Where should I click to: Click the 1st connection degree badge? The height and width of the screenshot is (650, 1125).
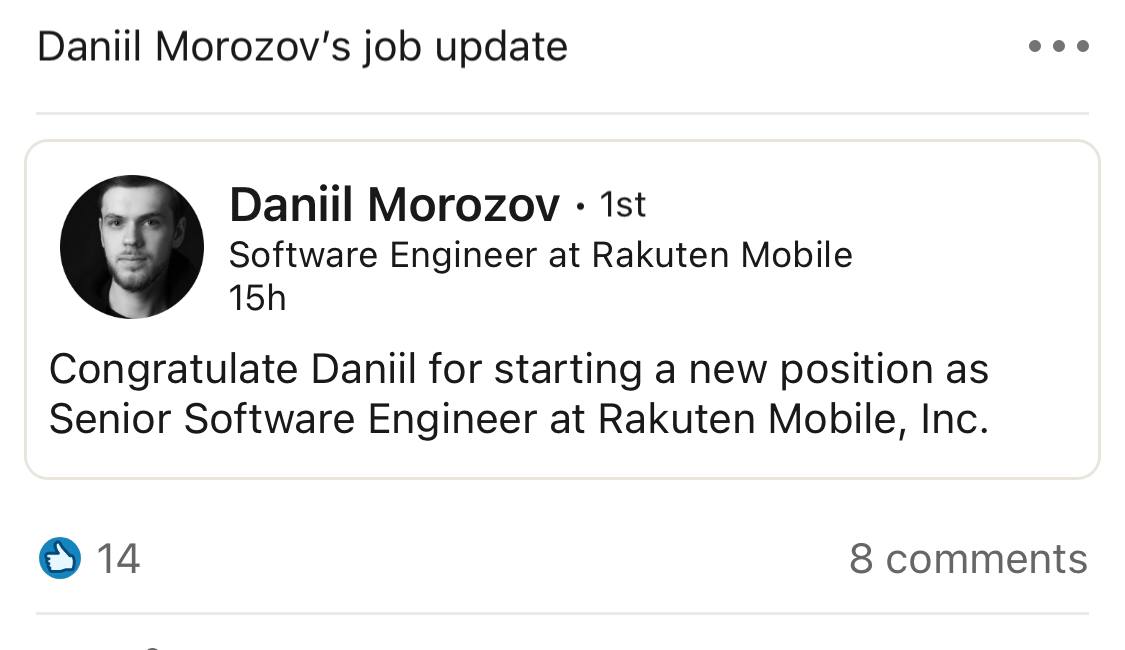click(622, 206)
